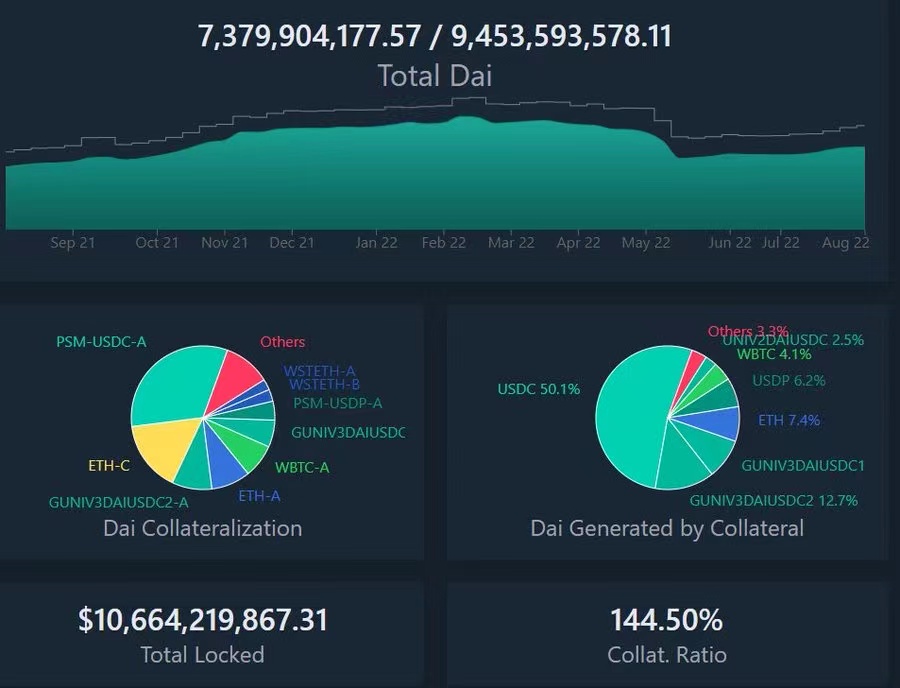900x688 pixels.
Task: Click the USDC 50.1% label
Action: (538, 389)
